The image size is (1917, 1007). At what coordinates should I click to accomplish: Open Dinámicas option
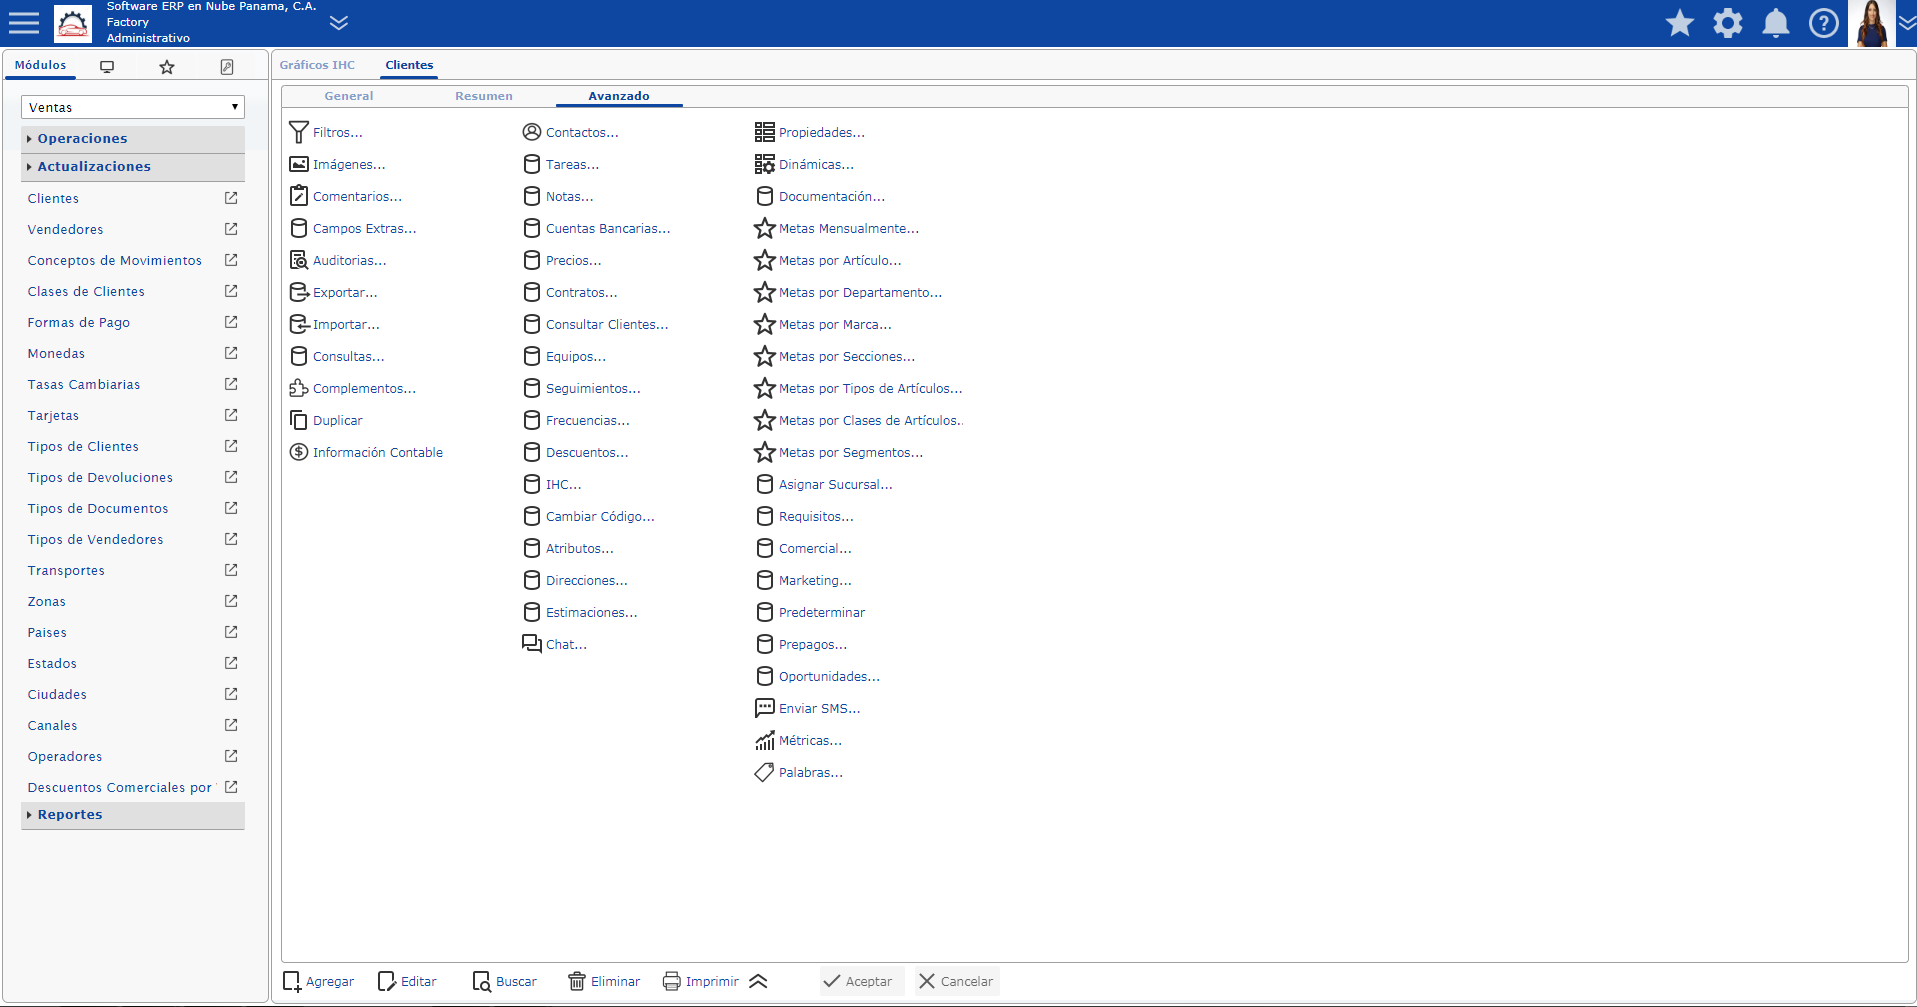[804, 164]
